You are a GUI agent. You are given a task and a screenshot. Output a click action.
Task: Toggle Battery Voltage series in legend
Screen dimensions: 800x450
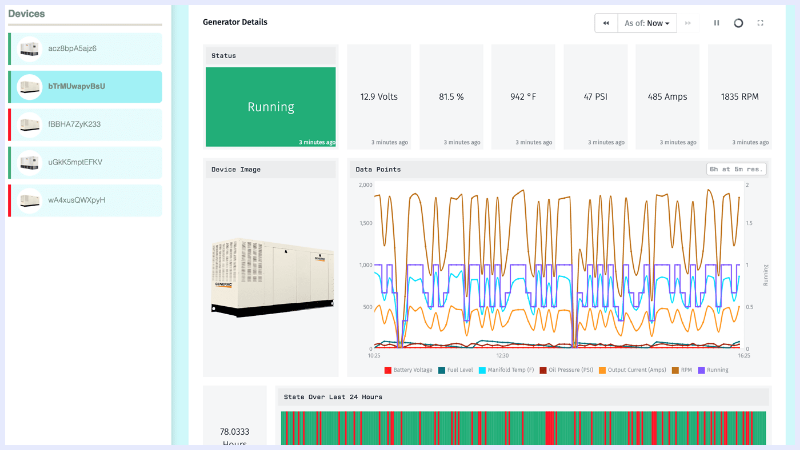click(412, 370)
